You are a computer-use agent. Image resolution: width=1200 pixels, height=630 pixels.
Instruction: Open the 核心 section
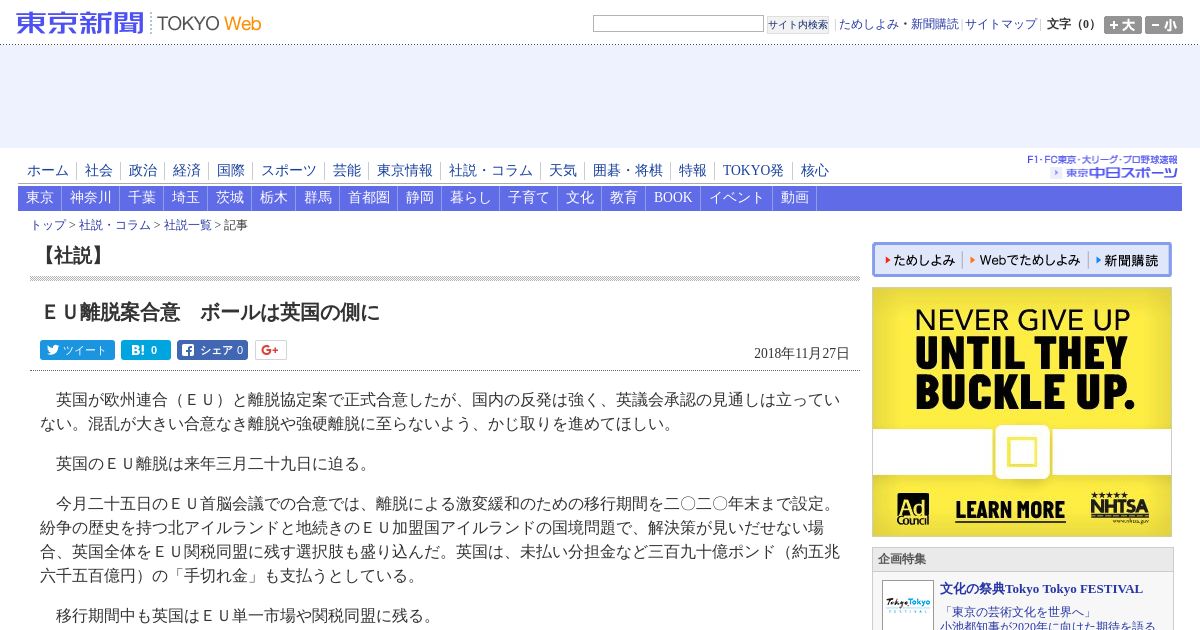[x=815, y=171]
